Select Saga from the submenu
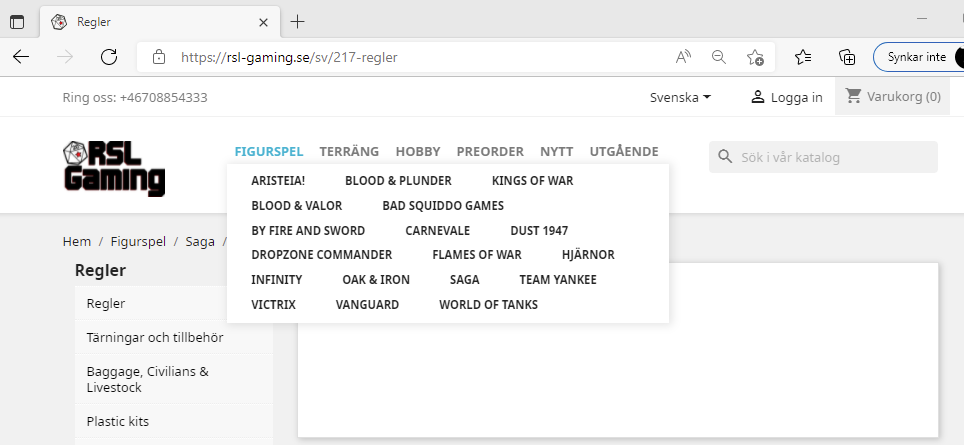The image size is (964, 445). click(x=465, y=280)
